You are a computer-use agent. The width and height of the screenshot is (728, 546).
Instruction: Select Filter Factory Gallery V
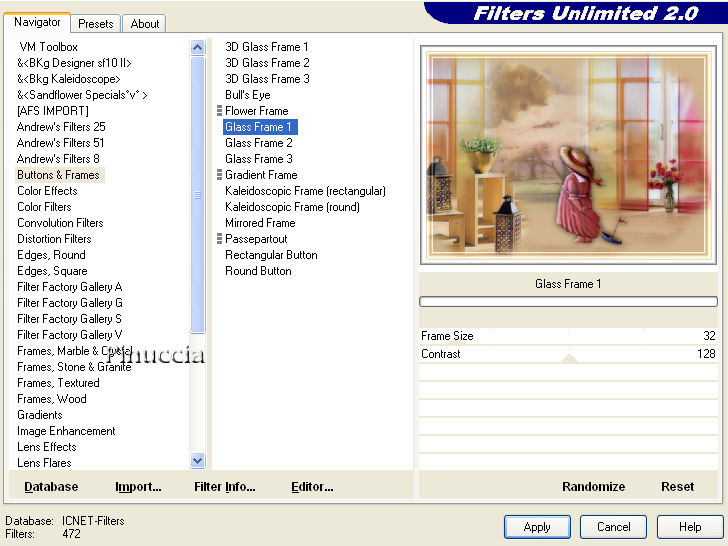[70, 335]
